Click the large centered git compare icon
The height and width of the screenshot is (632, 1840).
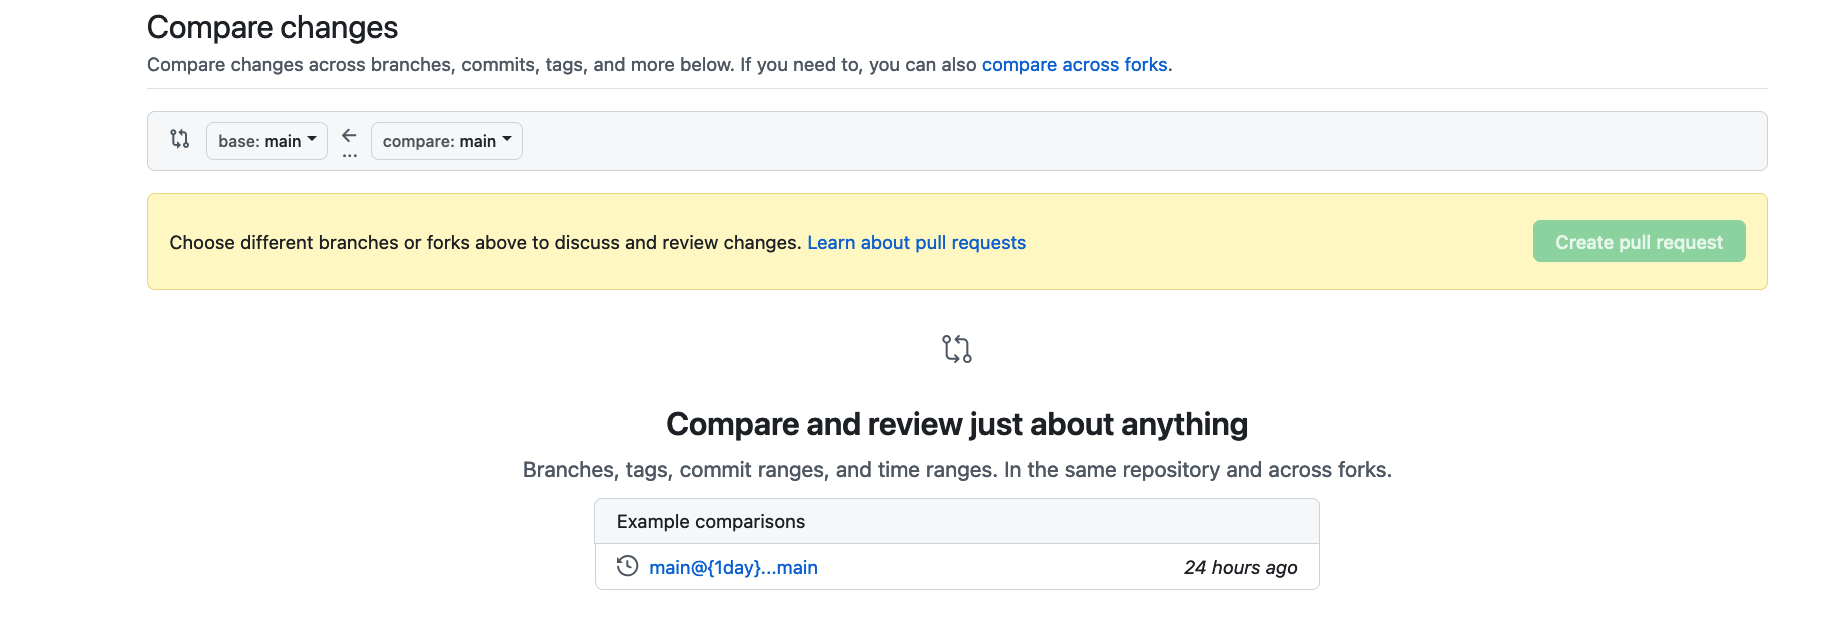tap(957, 349)
